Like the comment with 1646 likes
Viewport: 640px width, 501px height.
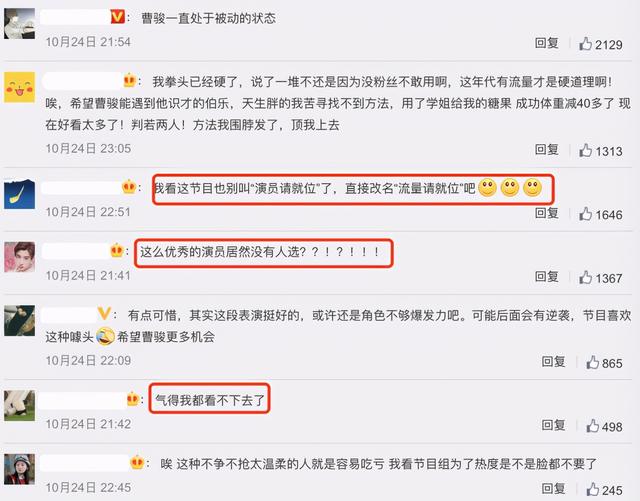(585, 214)
